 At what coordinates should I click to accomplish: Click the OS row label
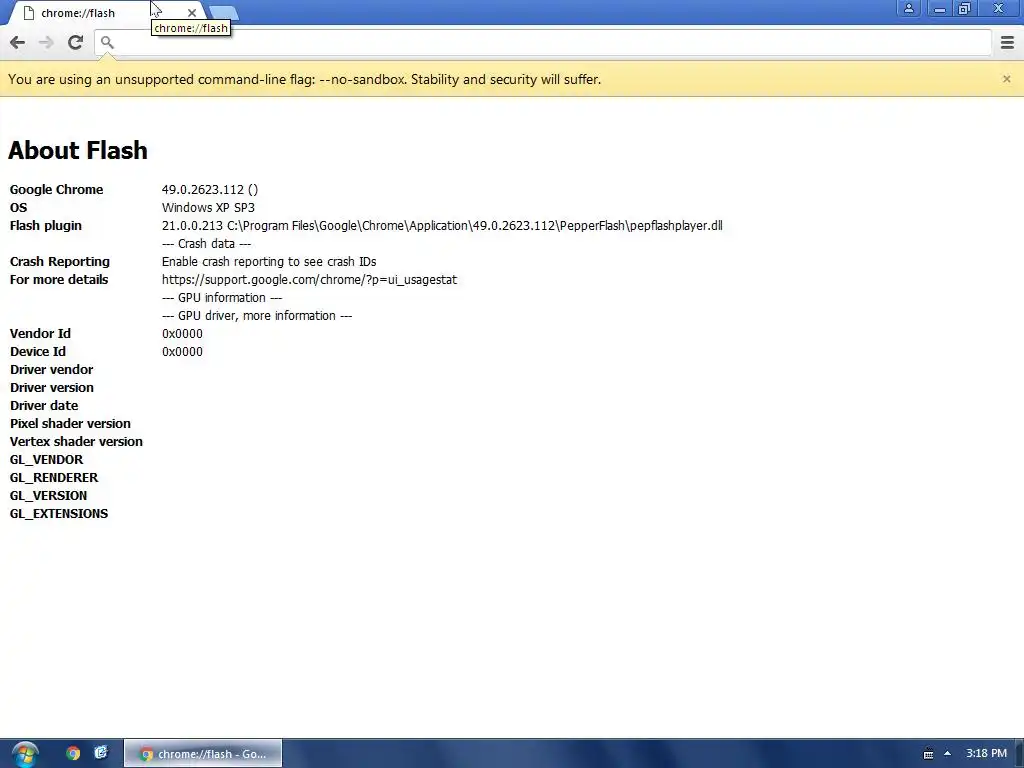click(18, 208)
